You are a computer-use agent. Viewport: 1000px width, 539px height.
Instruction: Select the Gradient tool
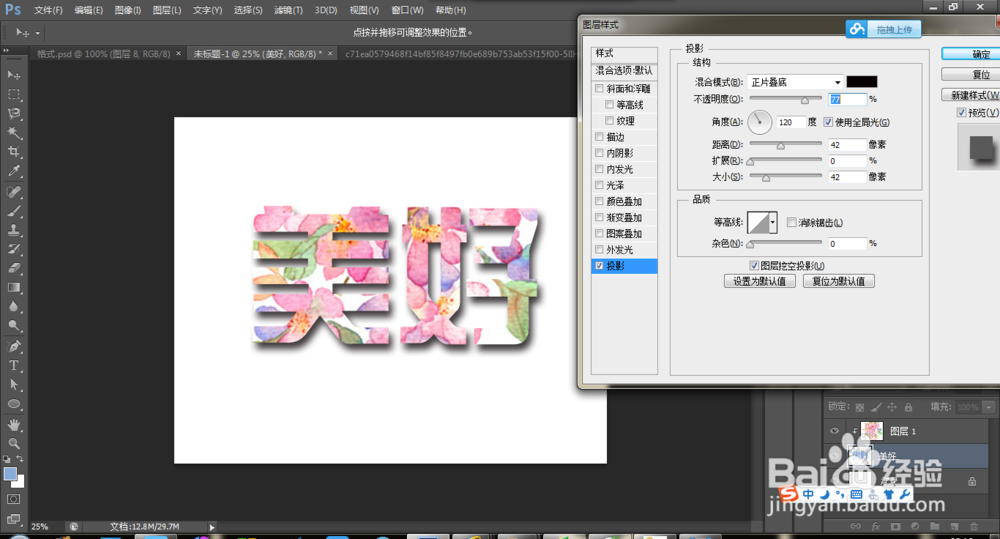click(x=13, y=288)
